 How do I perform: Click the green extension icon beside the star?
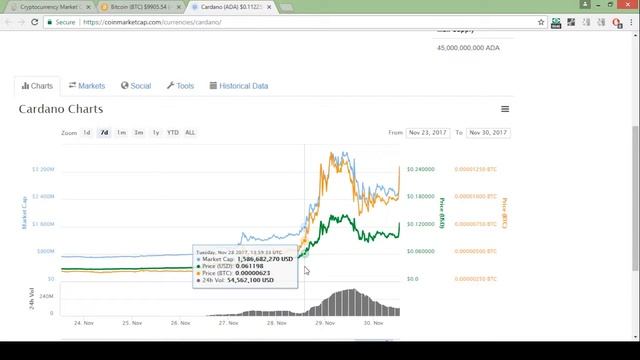(556, 23)
